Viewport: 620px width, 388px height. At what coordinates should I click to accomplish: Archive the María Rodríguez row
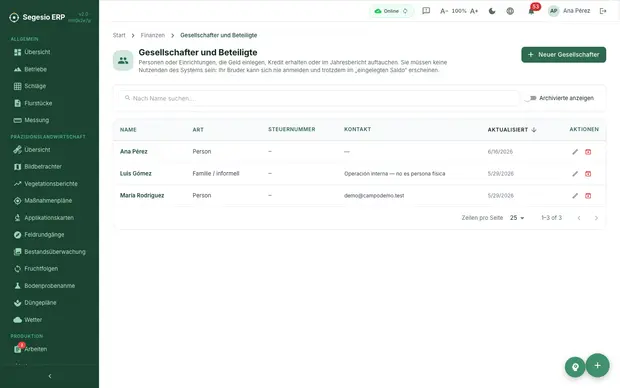coord(588,196)
